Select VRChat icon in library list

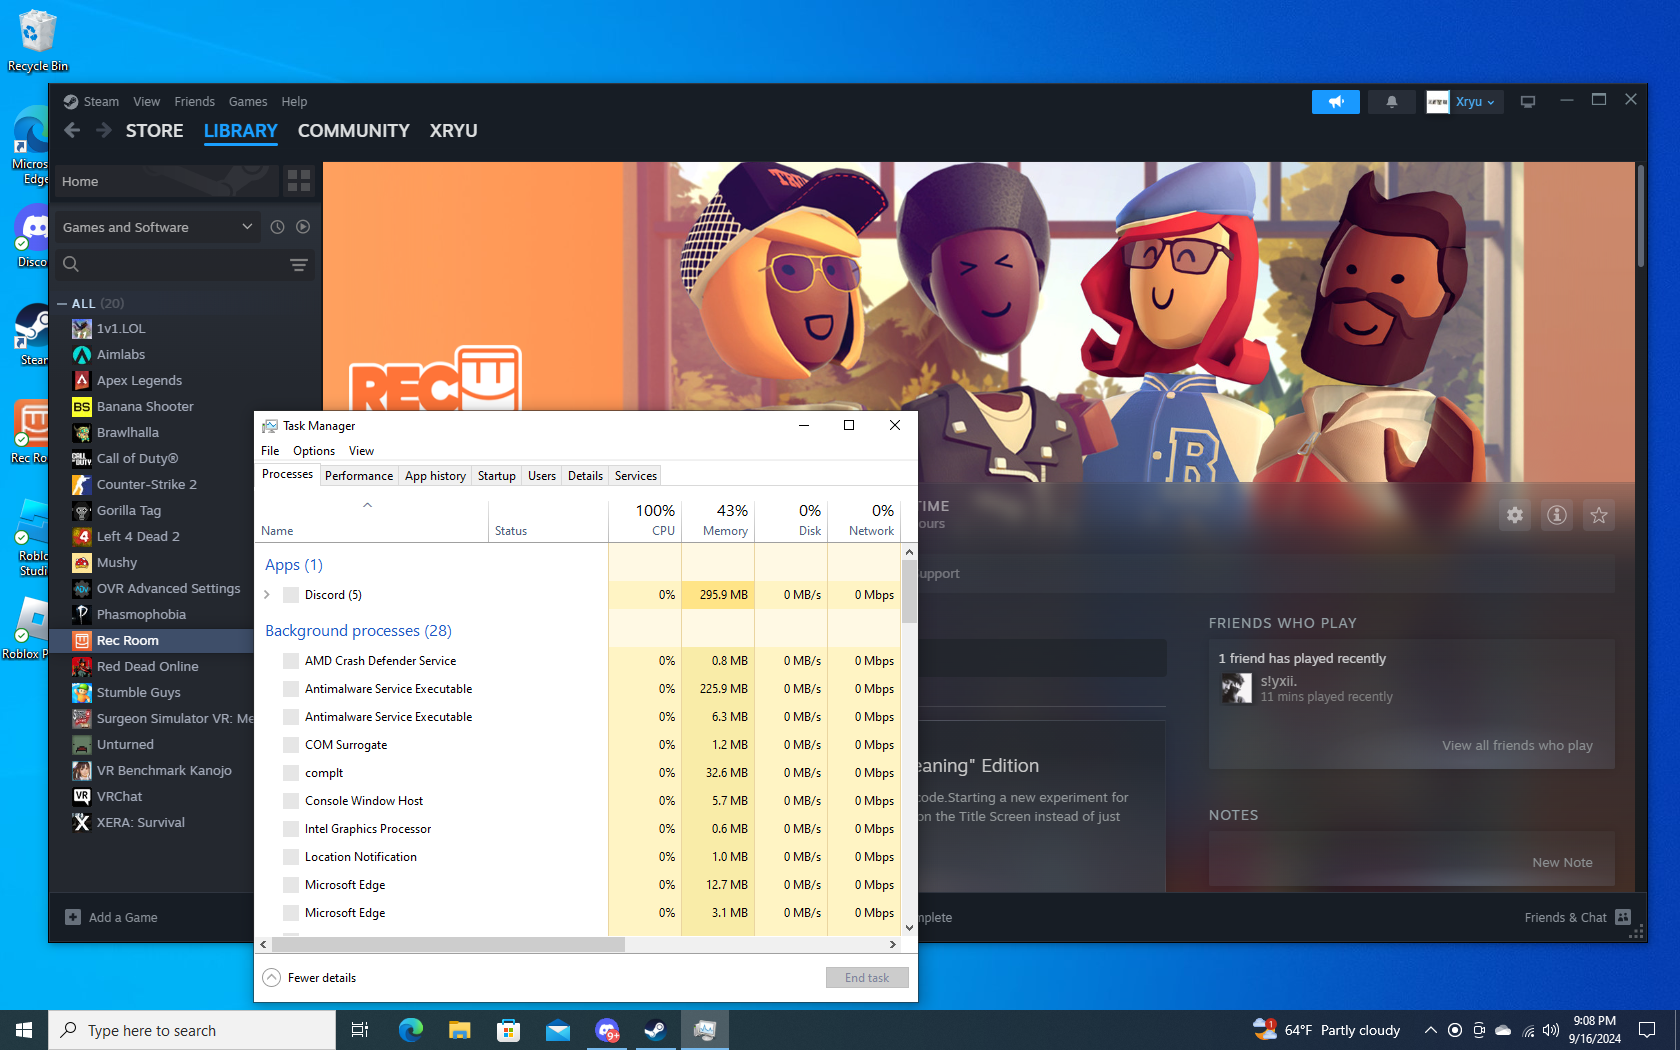pos(82,796)
